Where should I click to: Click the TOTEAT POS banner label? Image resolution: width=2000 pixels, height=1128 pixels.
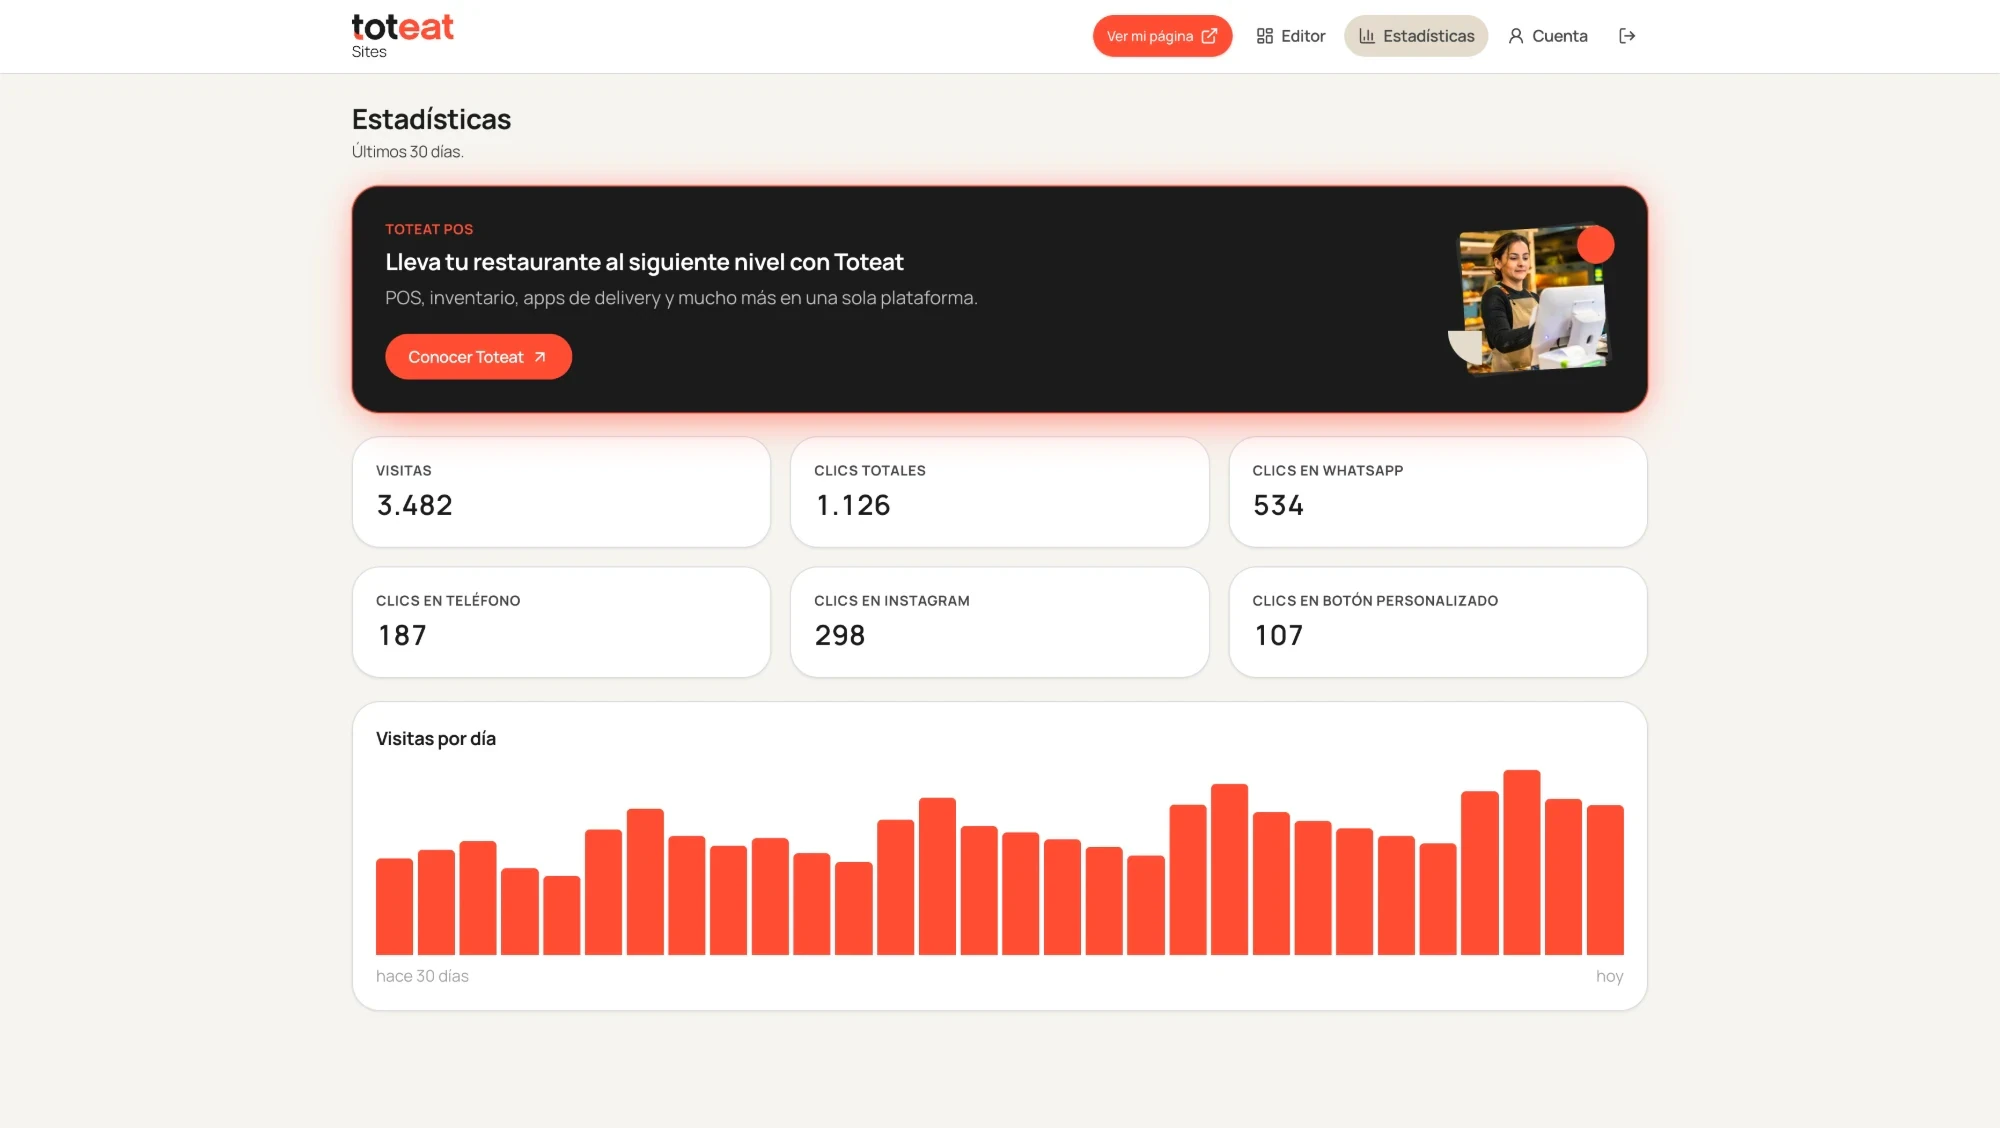429,229
